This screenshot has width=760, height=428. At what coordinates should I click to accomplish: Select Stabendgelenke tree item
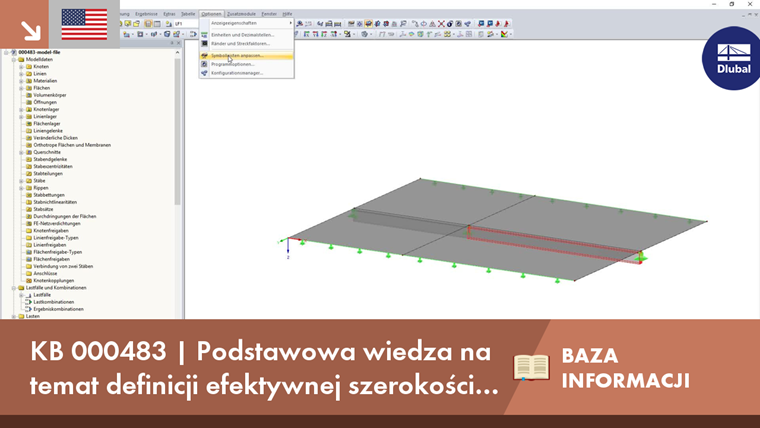(x=50, y=159)
